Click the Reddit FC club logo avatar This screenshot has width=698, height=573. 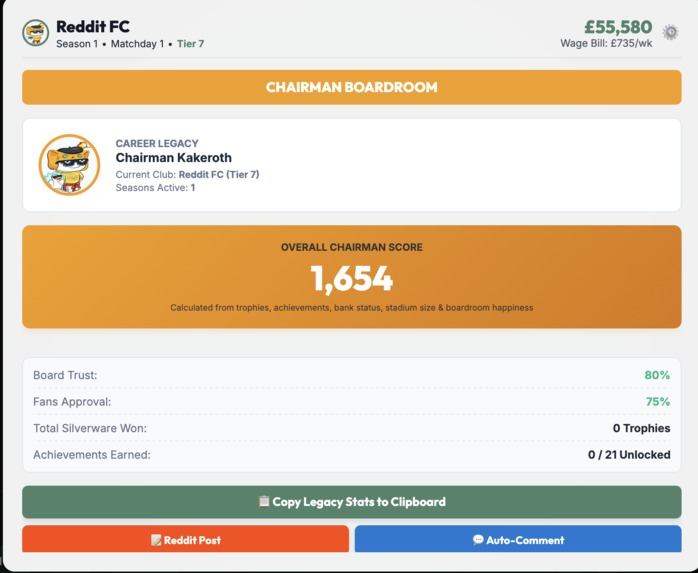point(36,33)
